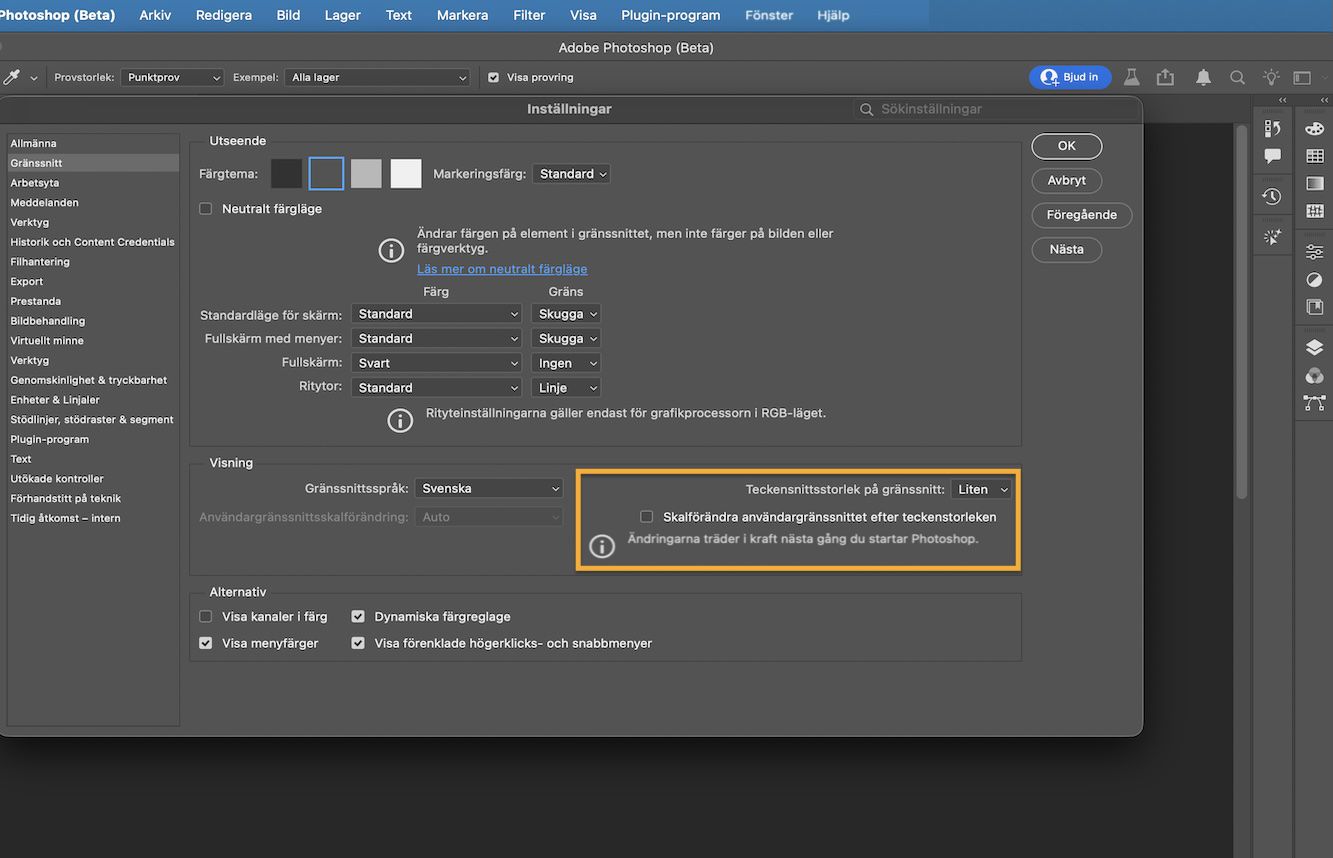The image size is (1333, 858).
Task: Enable Neutralt färgläge checkbox
Action: point(205,208)
